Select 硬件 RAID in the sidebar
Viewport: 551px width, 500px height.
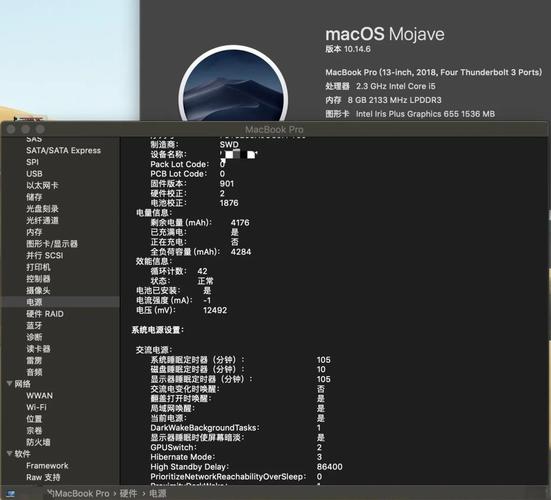click(x=45, y=314)
